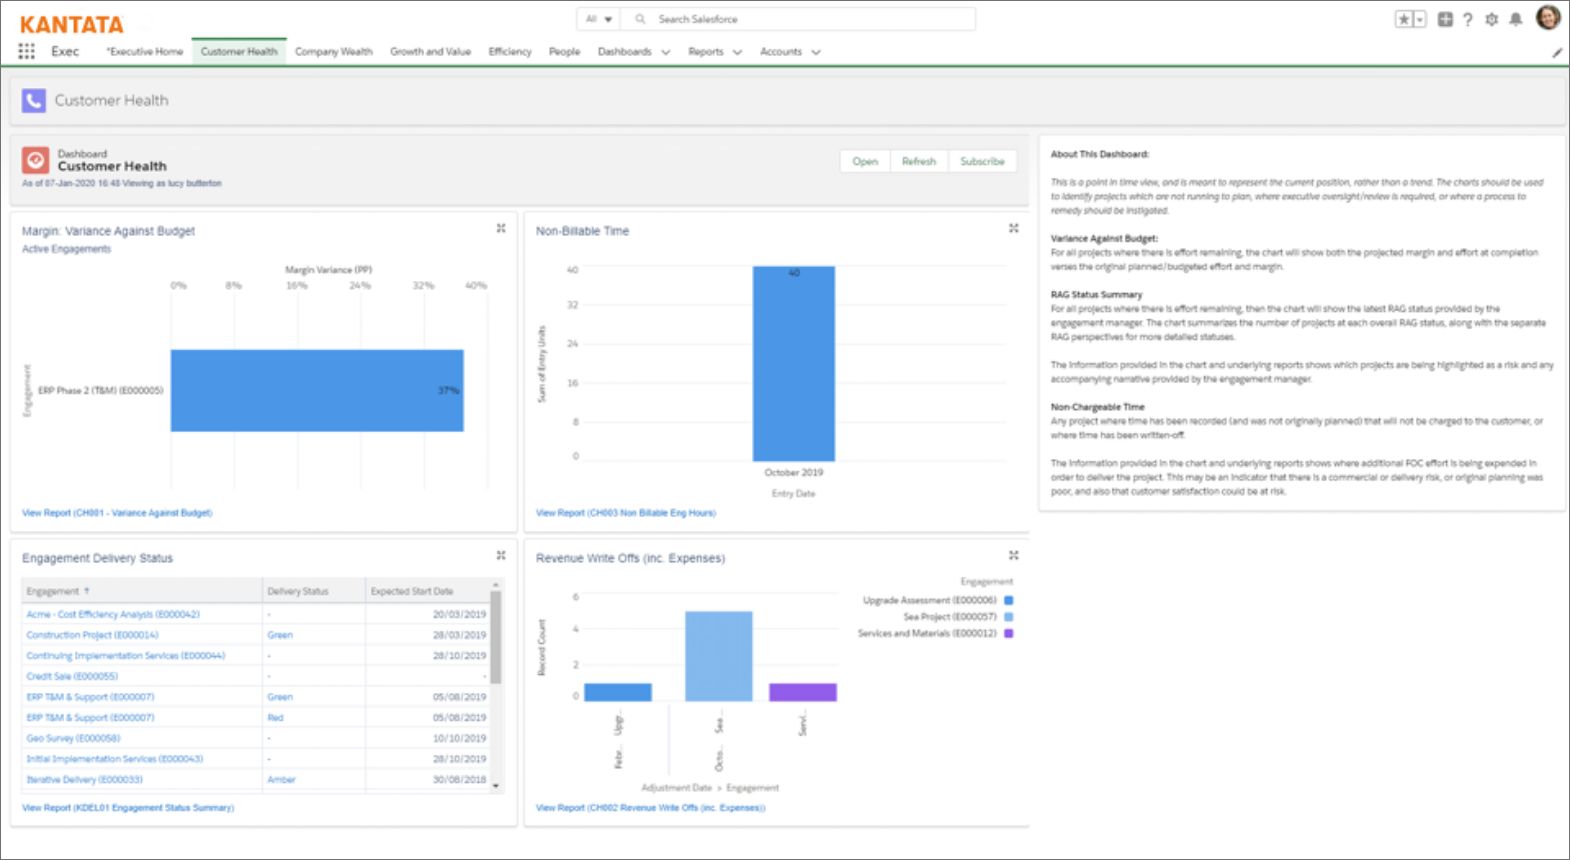The width and height of the screenshot is (1570, 860).
Task: Open View Report CH002 Revenue Write Offs
Action: click(650, 808)
